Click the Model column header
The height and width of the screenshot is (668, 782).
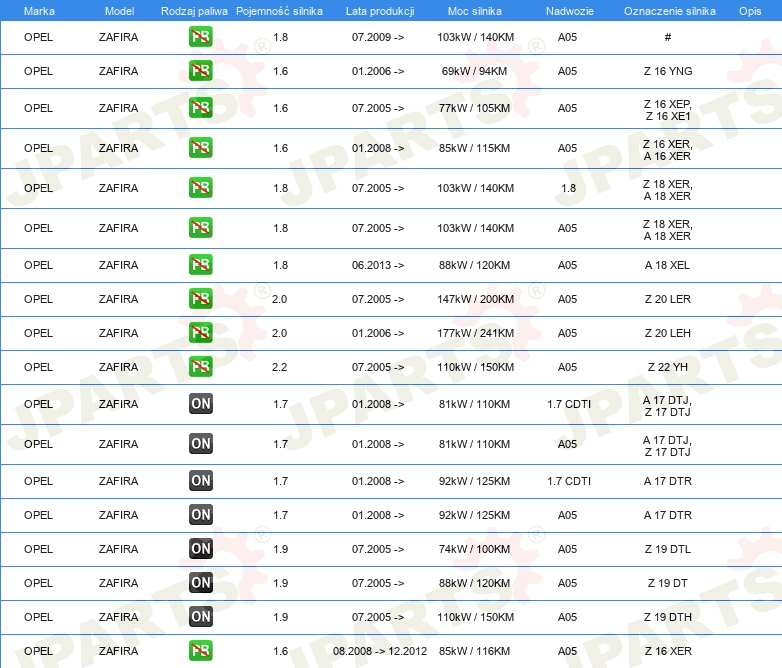119,11
